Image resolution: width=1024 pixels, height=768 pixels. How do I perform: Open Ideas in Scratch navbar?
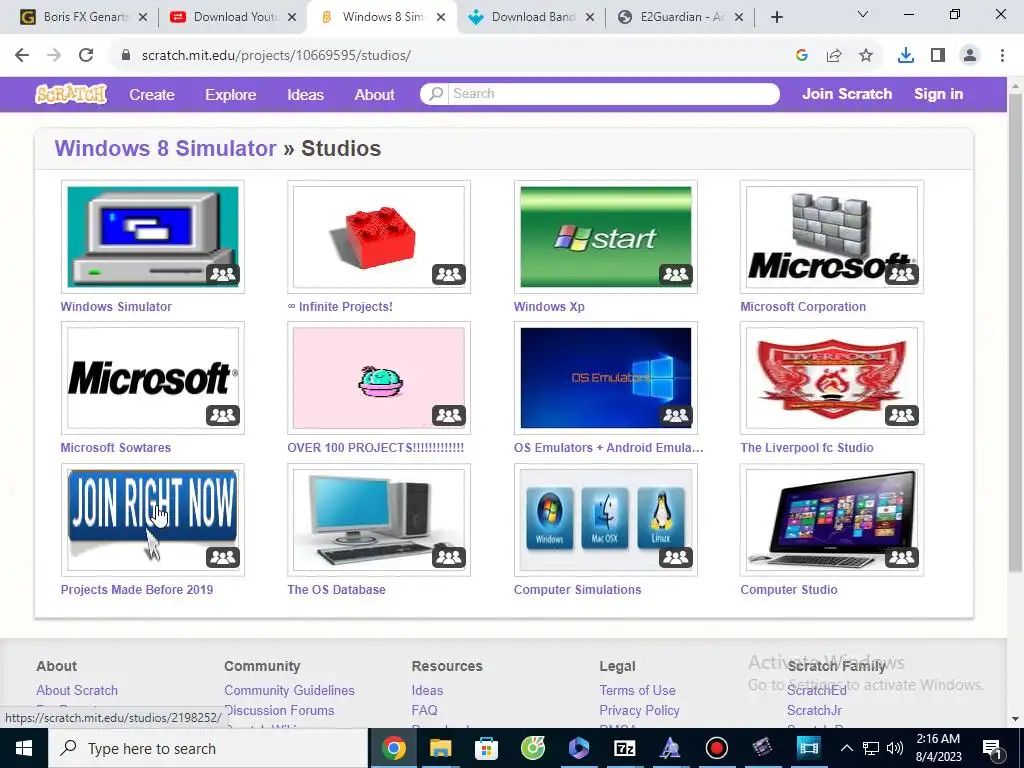(306, 95)
